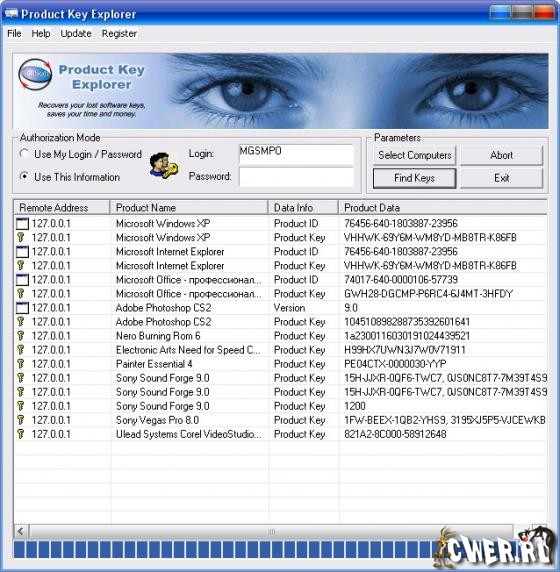Click key icon of Painter Essential 4 row
Viewport: 560px width, 572px height.
[x=21, y=364]
